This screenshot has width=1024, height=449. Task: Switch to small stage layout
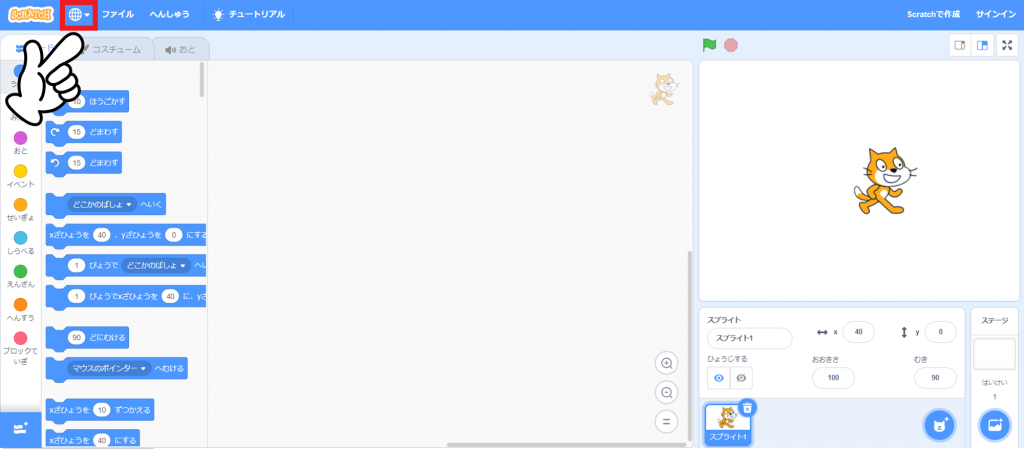[959, 46]
